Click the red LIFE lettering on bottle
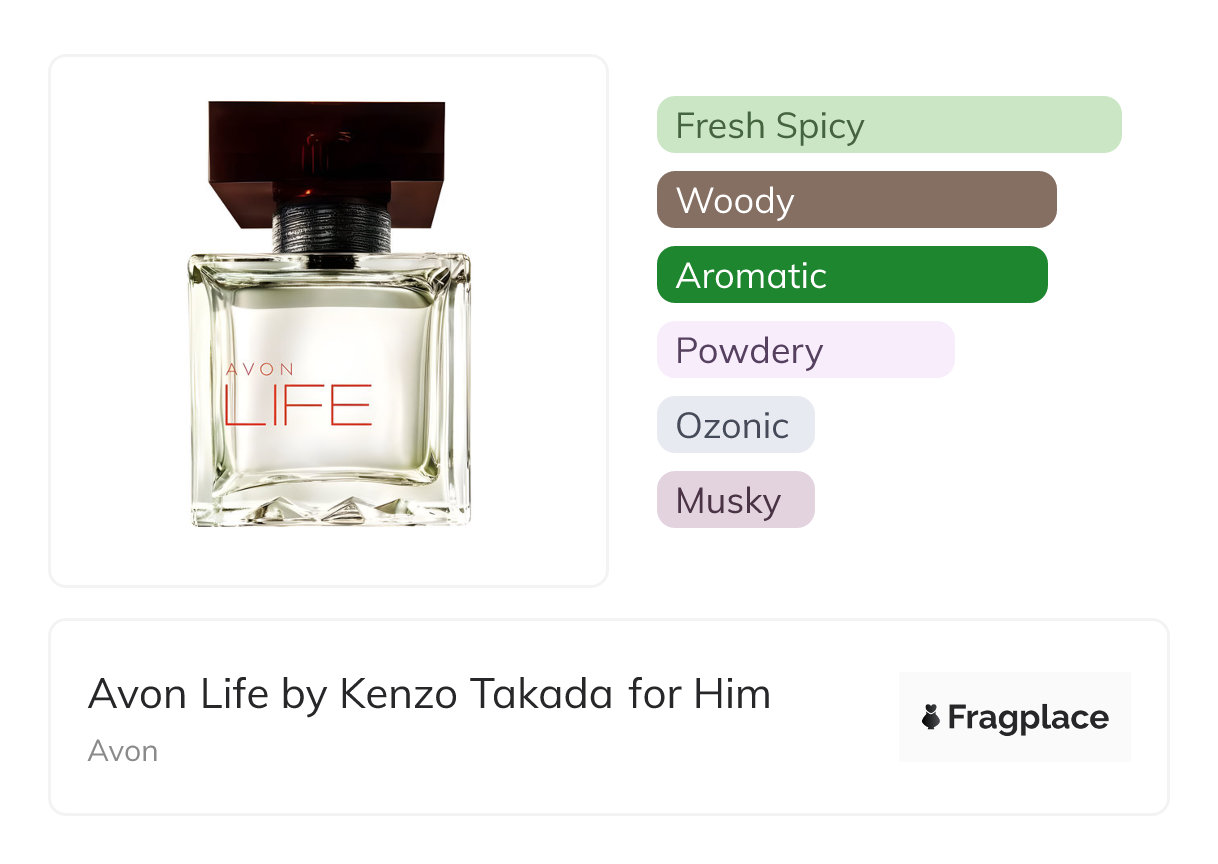The image size is (1218, 864). point(298,404)
